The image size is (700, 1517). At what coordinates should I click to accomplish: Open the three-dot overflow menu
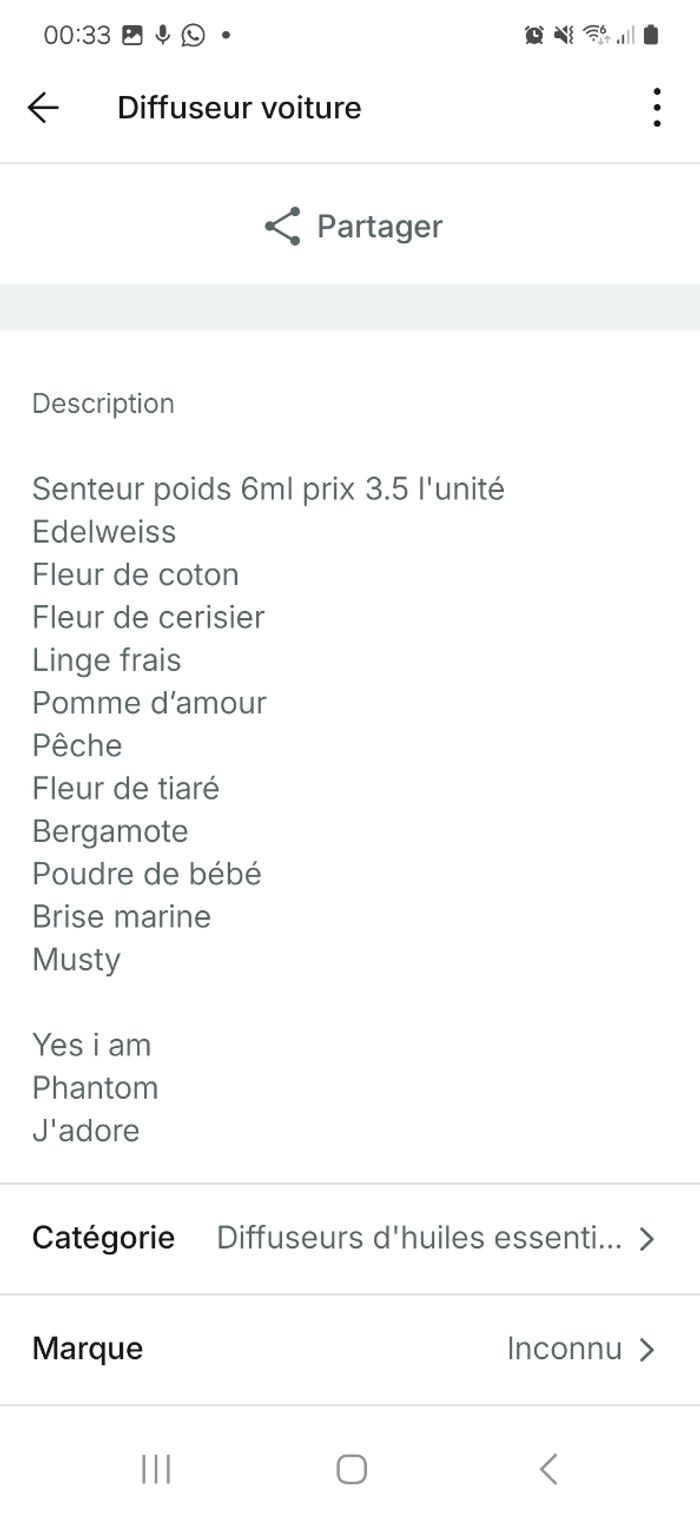click(x=656, y=107)
